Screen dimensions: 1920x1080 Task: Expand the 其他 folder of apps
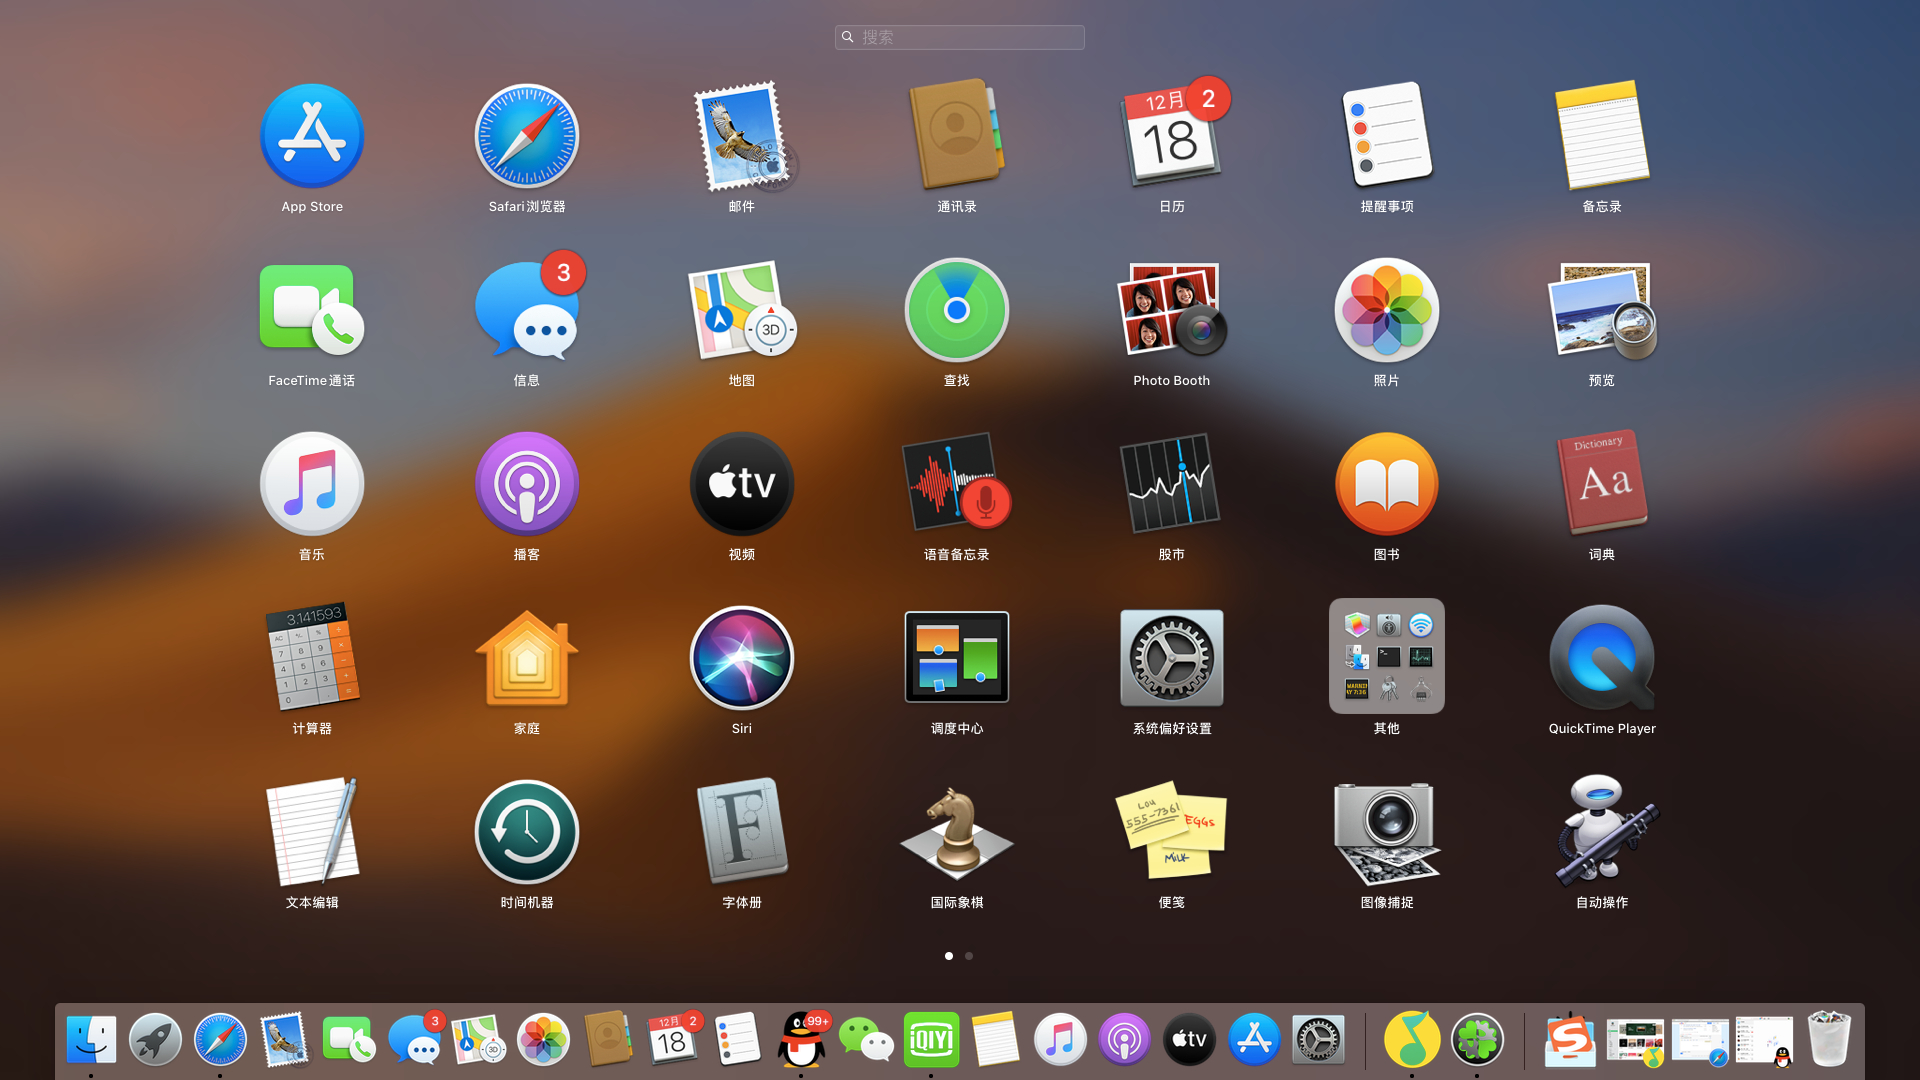(x=1386, y=658)
